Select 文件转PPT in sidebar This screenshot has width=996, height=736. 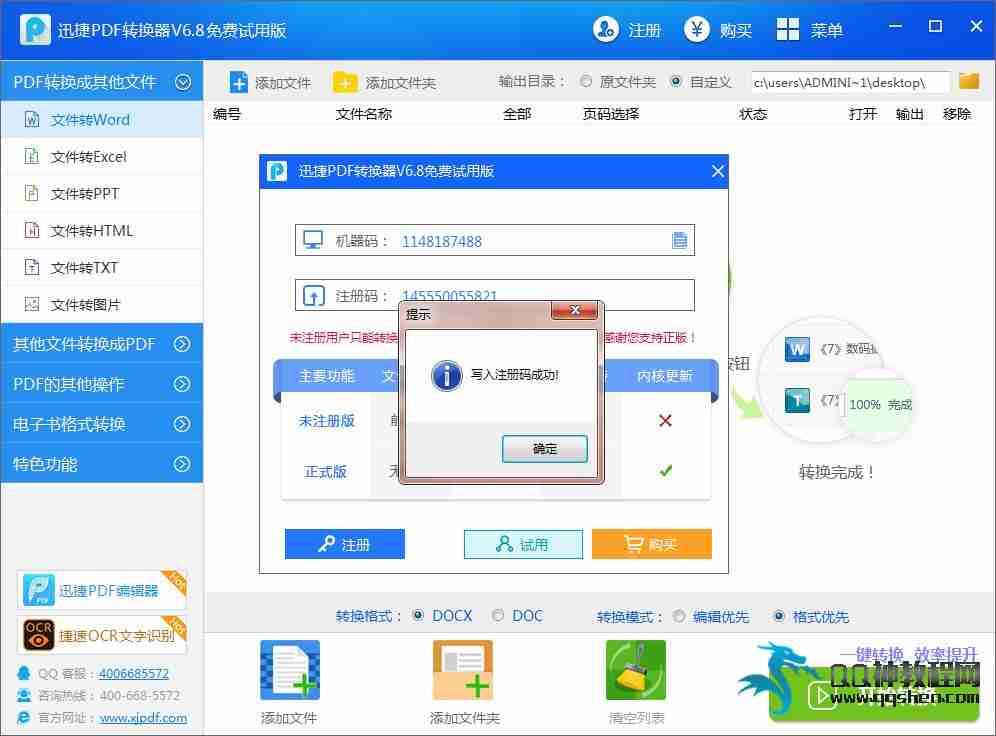[x=102, y=193]
